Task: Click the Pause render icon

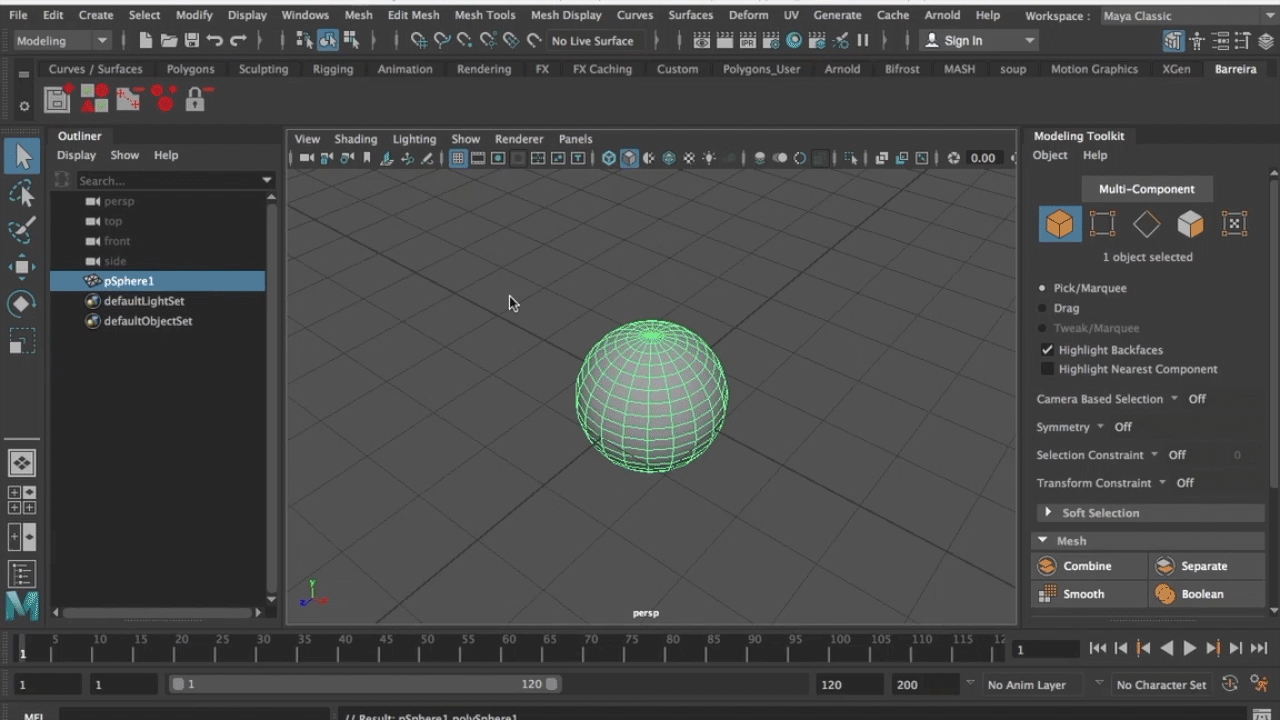Action: [x=863, y=41]
